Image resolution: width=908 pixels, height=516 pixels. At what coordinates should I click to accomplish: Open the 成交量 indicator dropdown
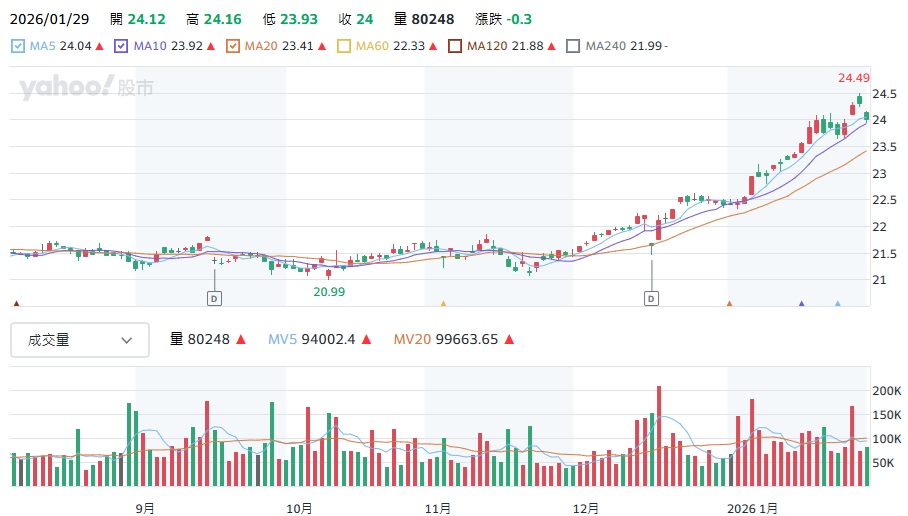pos(80,340)
